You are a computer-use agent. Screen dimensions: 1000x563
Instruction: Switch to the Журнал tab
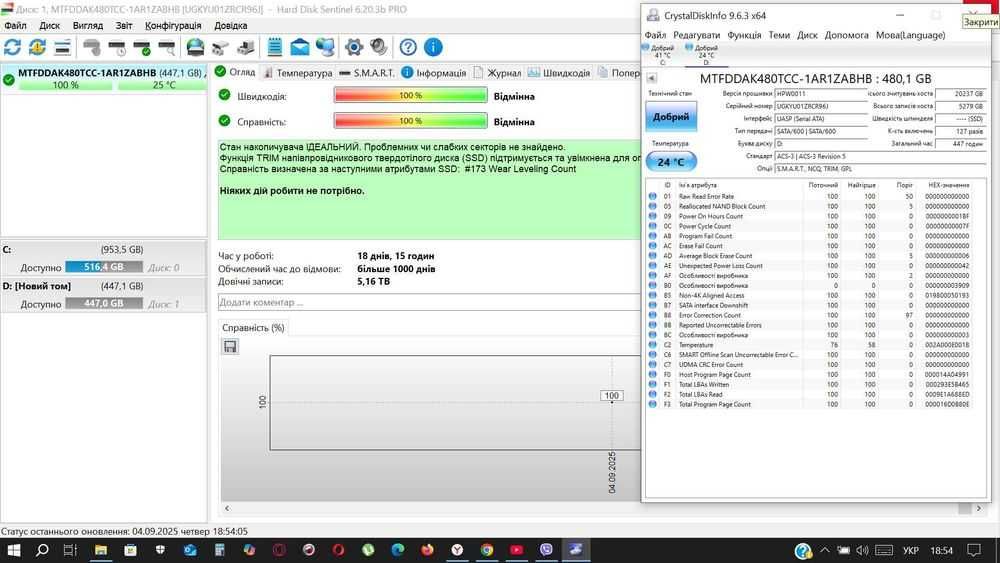click(x=497, y=73)
